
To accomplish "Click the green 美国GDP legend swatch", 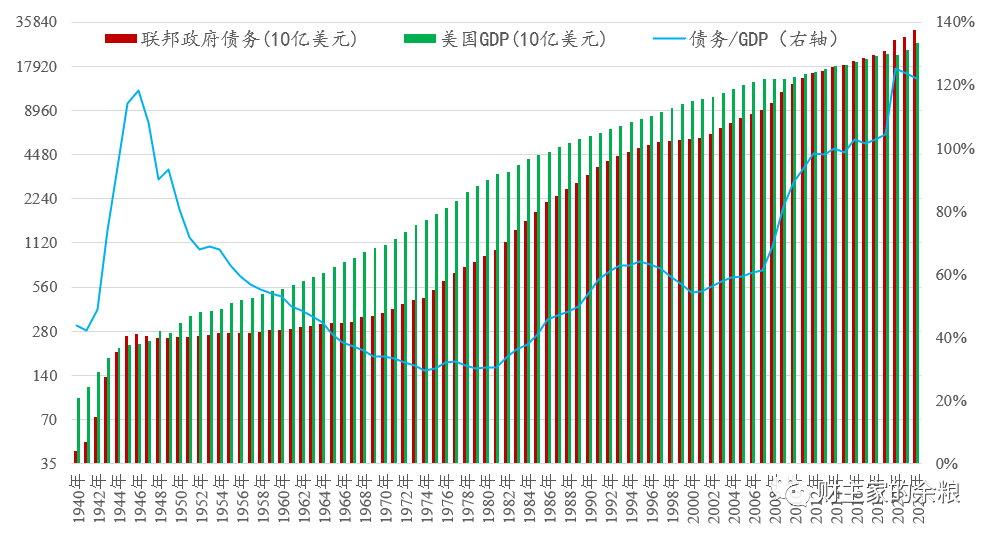I will tap(420, 39).
